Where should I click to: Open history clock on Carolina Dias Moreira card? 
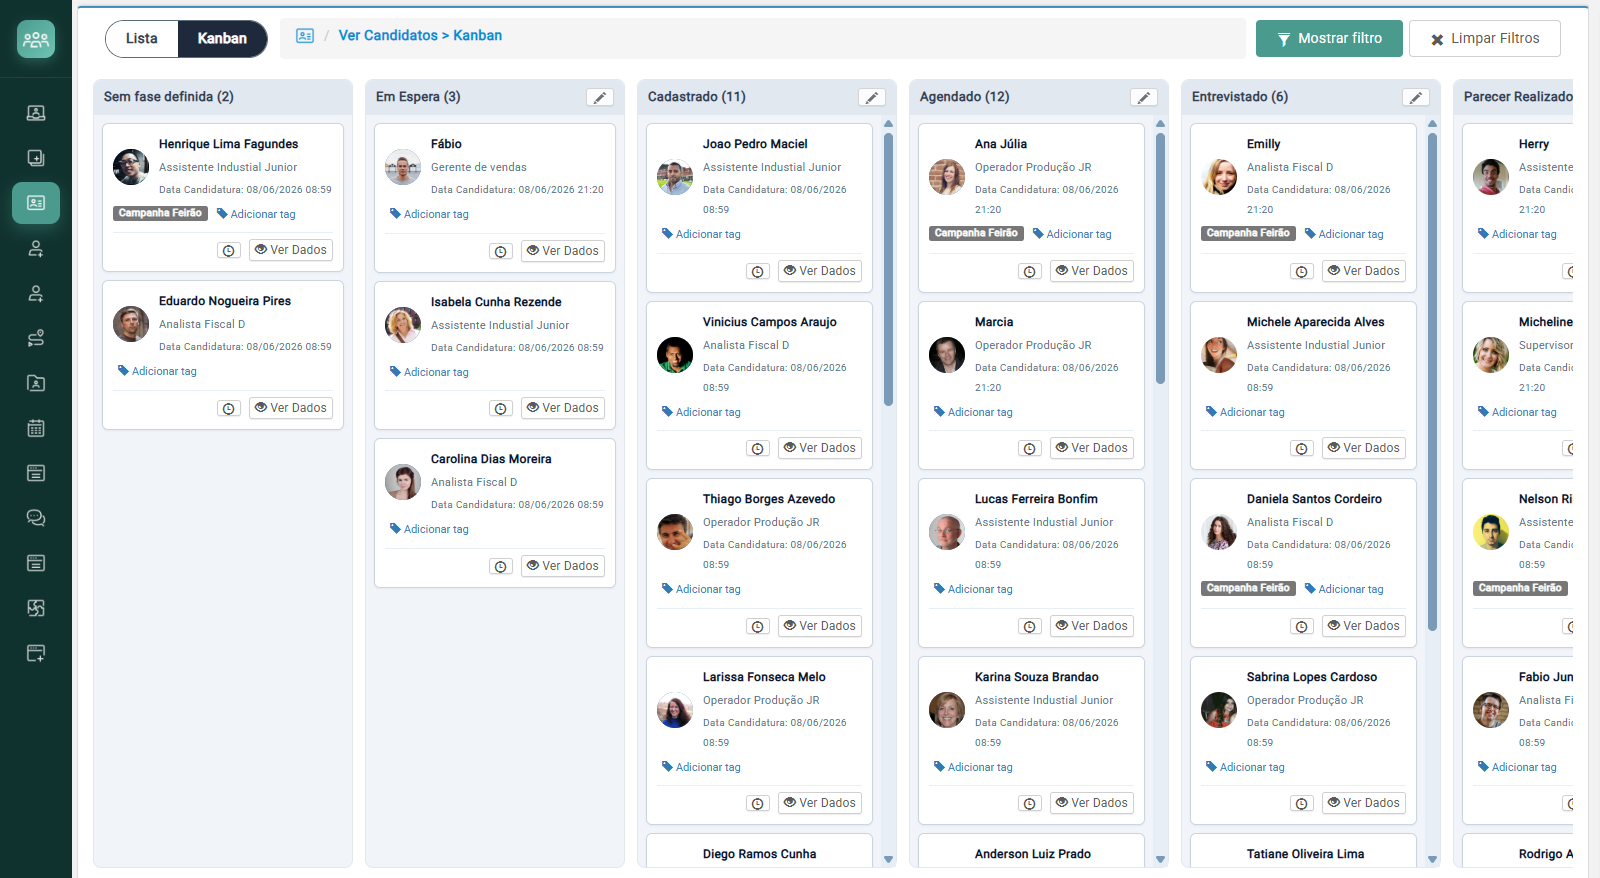[501, 567]
